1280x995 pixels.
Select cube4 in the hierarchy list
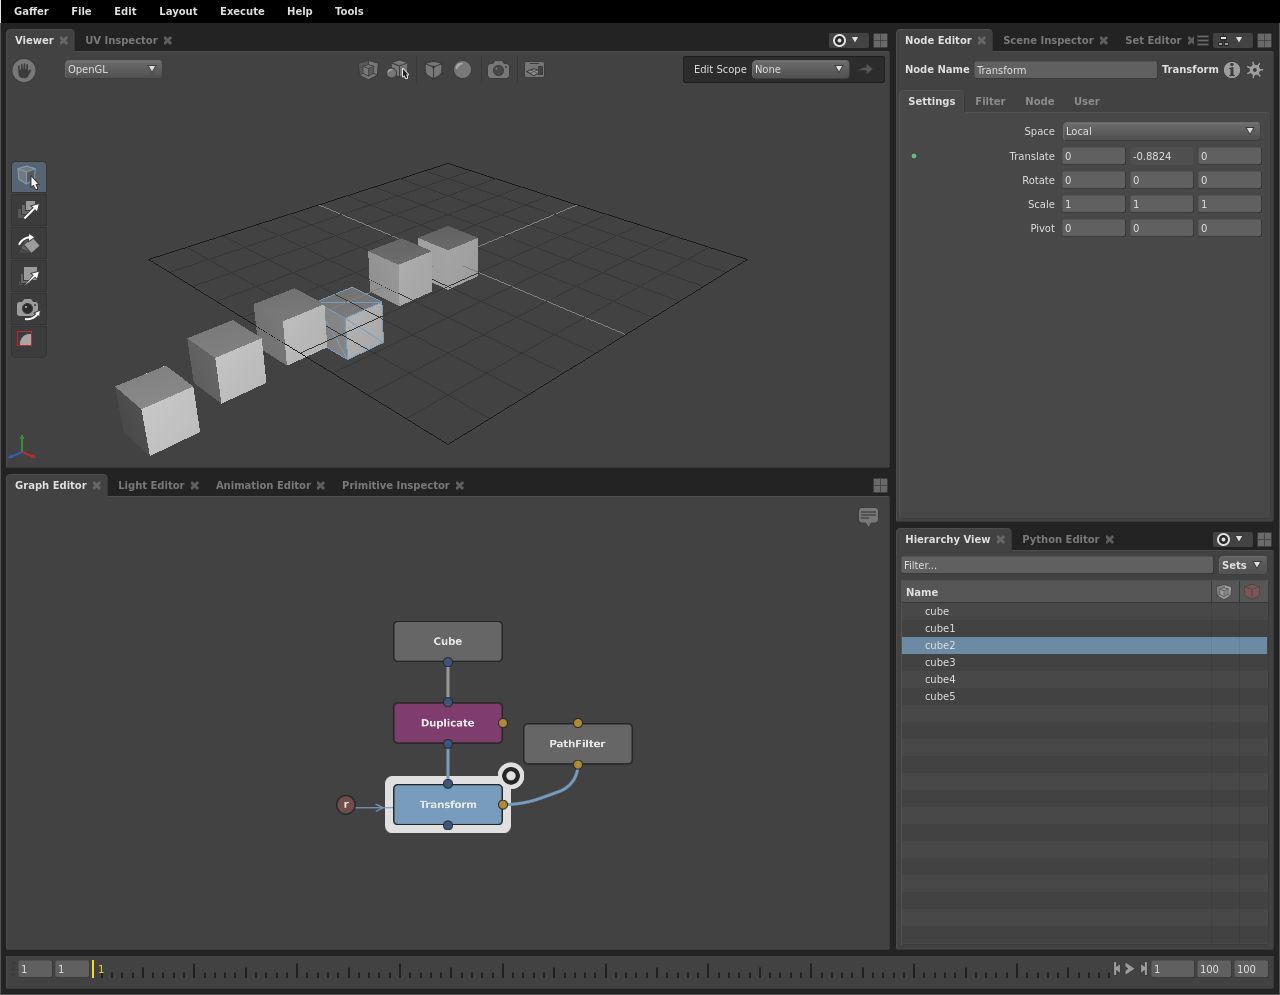coord(940,679)
